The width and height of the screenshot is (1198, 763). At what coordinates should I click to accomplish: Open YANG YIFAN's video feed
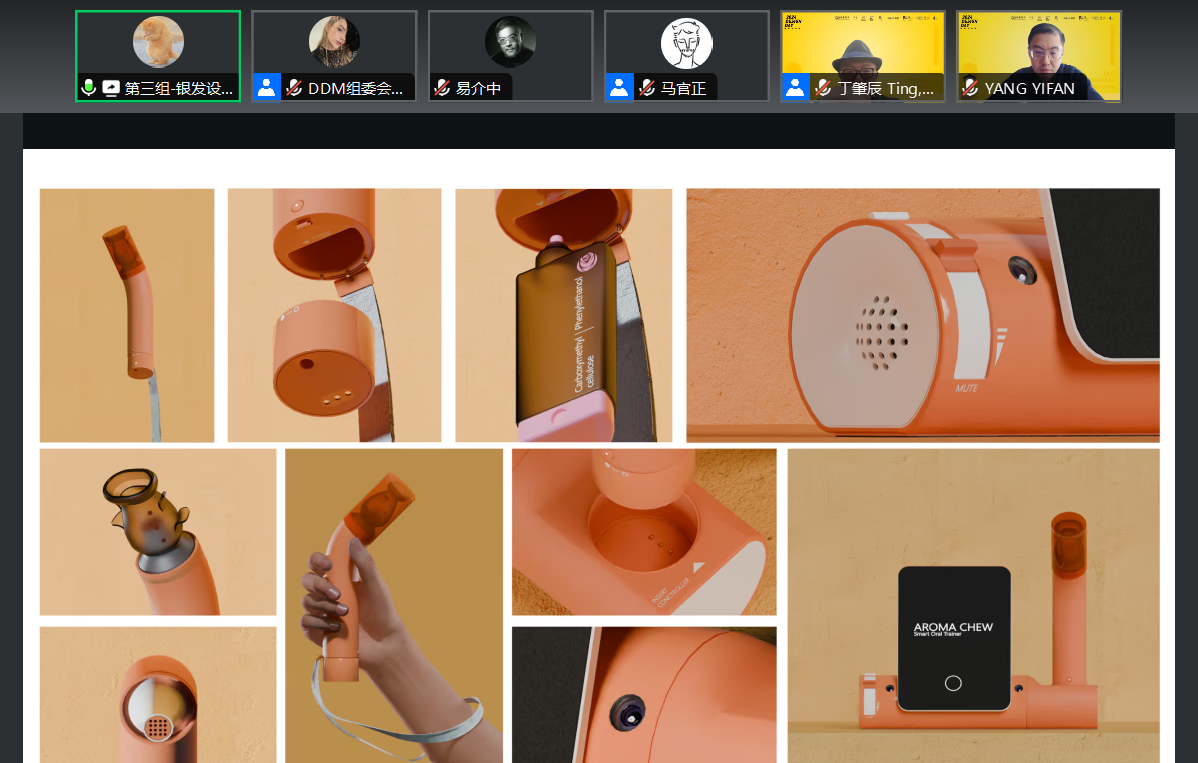click(1038, 45)
